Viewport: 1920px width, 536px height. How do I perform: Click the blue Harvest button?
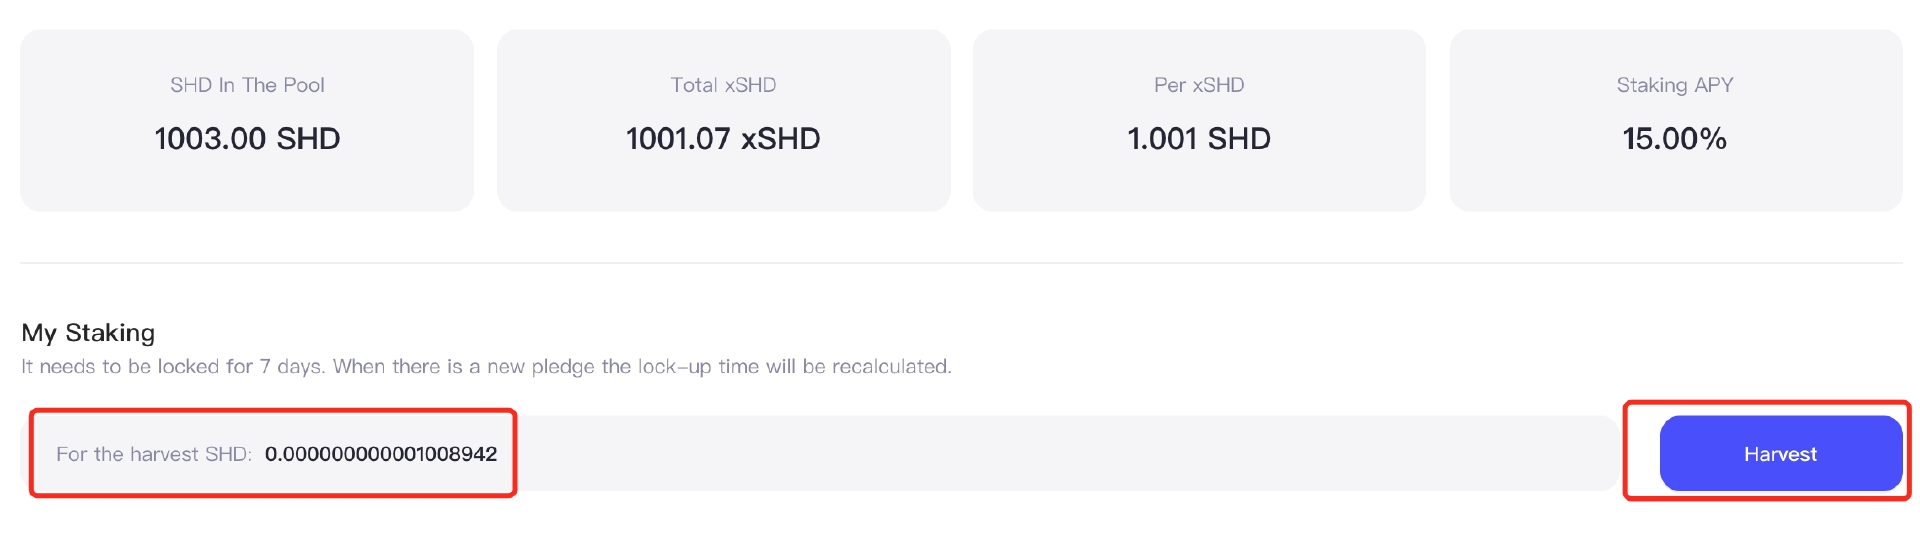coord(1780,453)
